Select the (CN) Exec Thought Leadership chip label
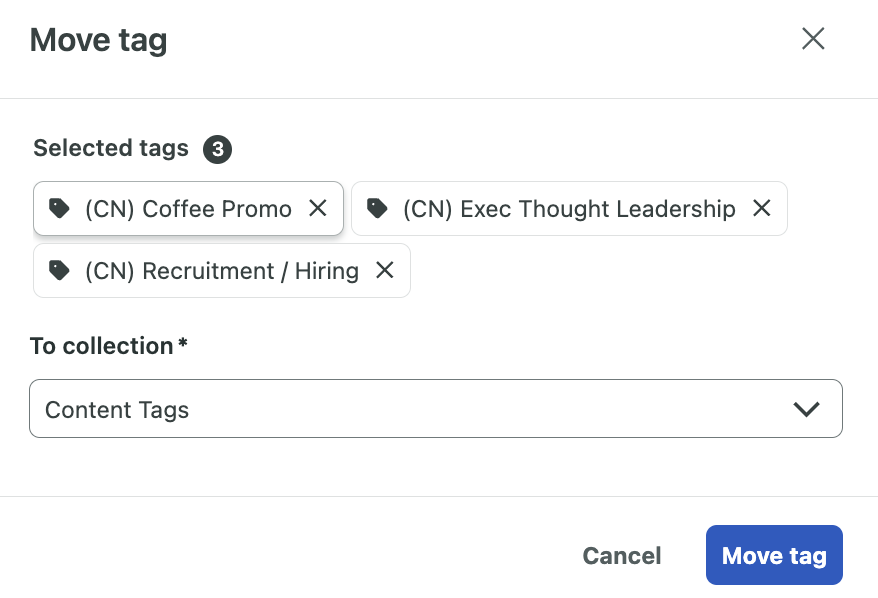The width and height of the screenshot is (878, 598). point(569,209)
